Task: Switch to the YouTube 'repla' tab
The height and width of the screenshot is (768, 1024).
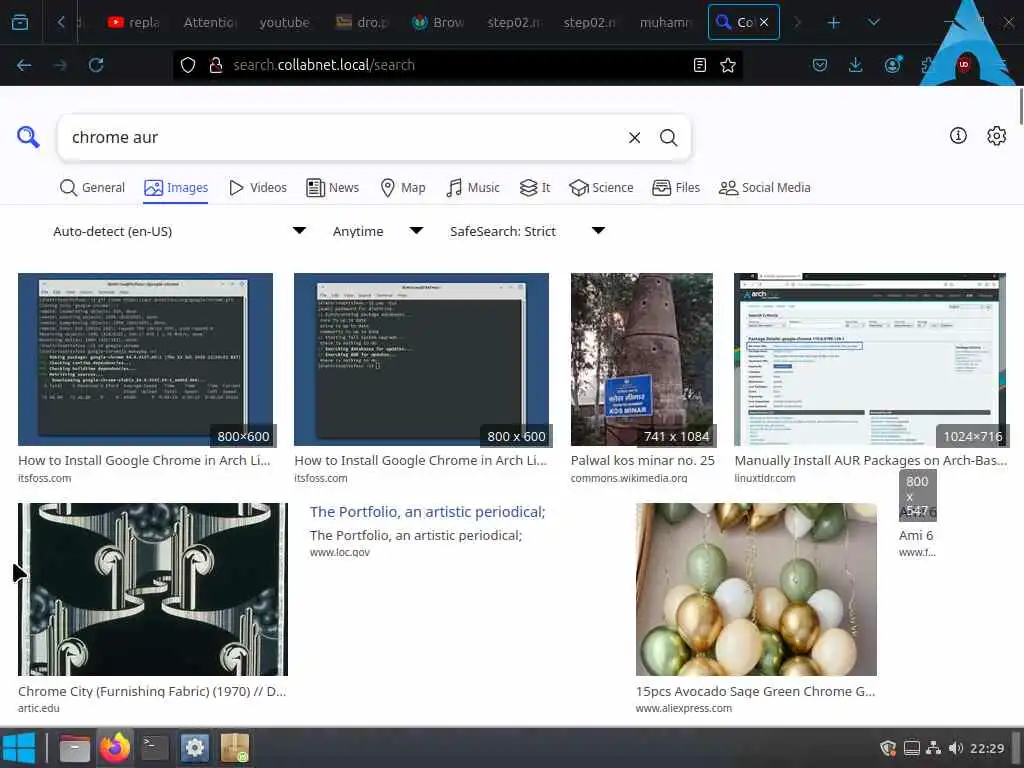Action: point(134,22)
